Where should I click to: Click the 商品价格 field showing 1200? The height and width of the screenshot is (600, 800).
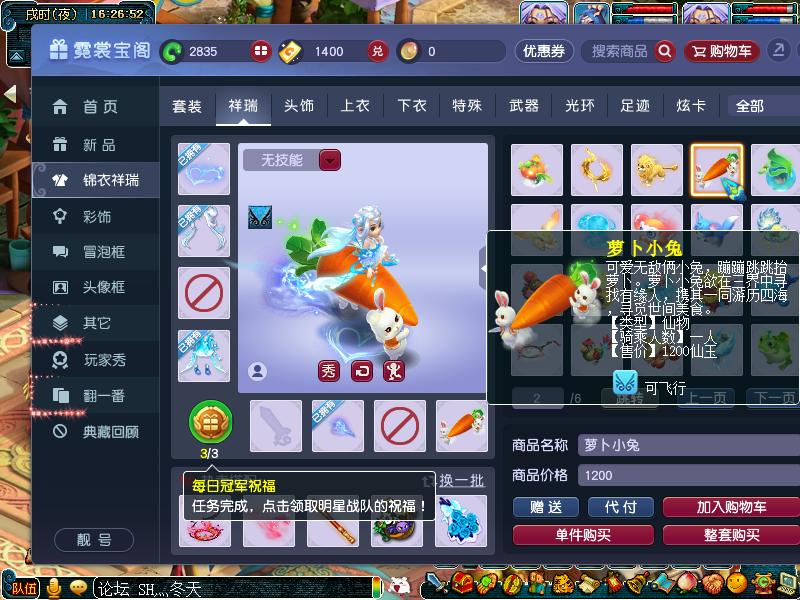689,476
